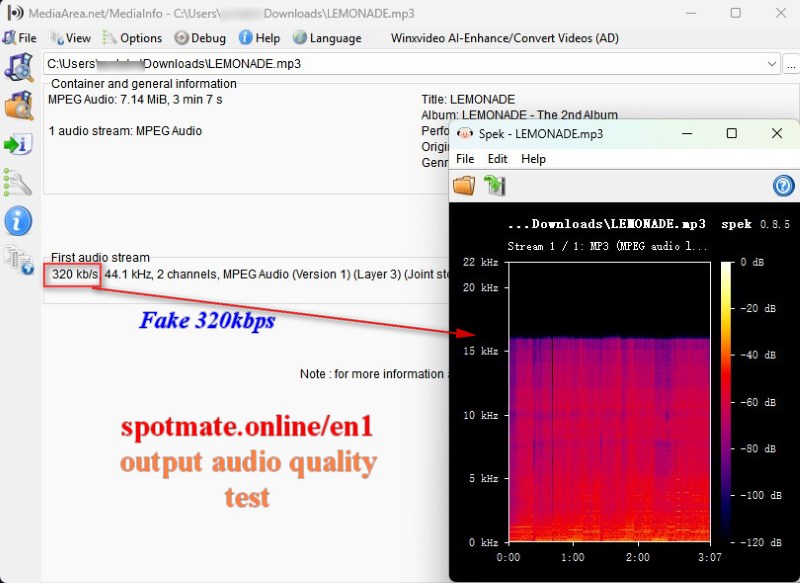
Task: Click MediaInfo open file sidebar icon
Action: 19,67
